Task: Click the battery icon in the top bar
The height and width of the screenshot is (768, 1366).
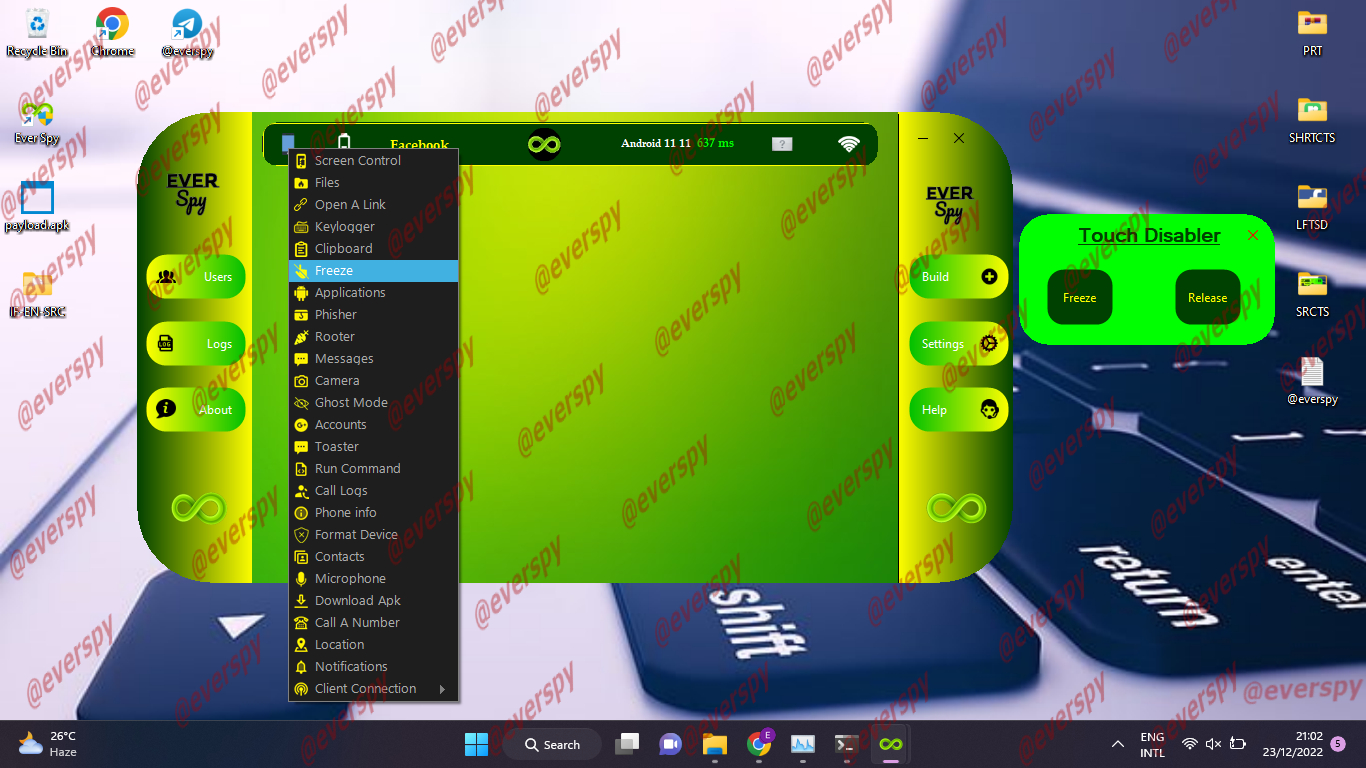Action: 345,144
